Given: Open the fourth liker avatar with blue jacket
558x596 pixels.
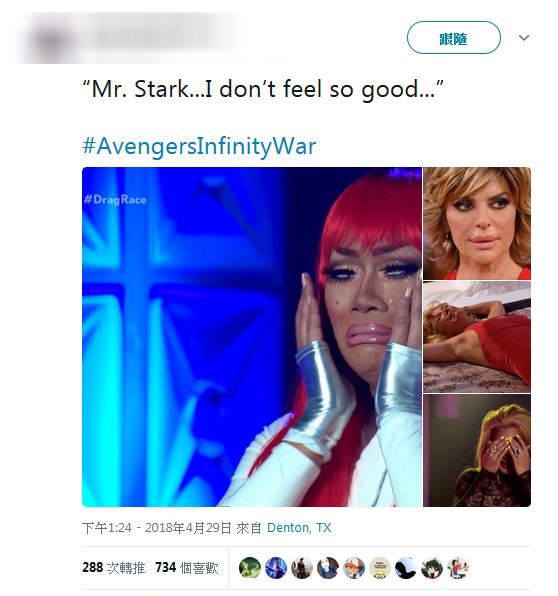Looking at the screenshot, I should click(x=328, y=568).
